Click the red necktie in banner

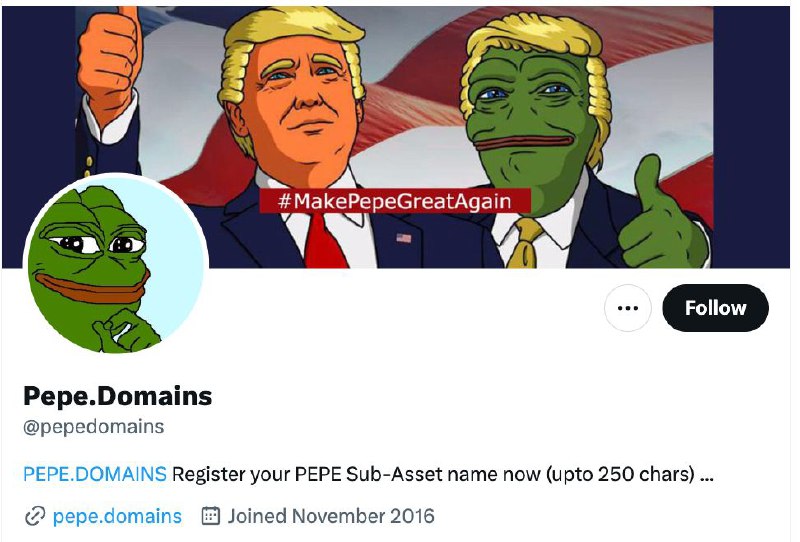(x=324, y=241)
